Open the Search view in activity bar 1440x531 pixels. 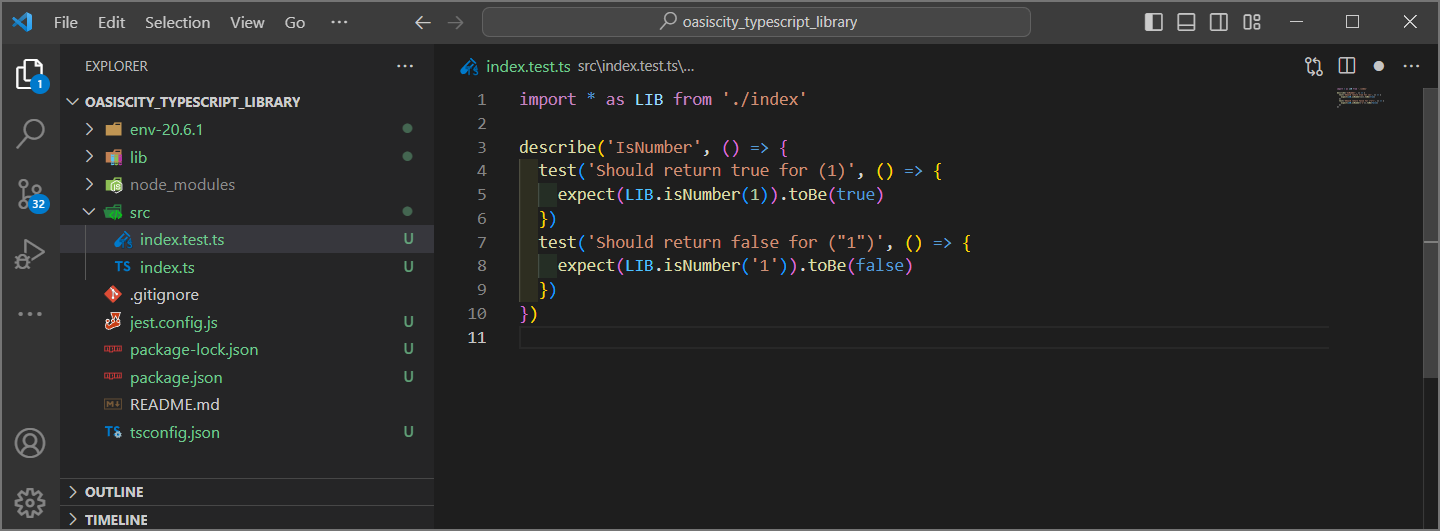pyautogui.click(x=30, y=133)
